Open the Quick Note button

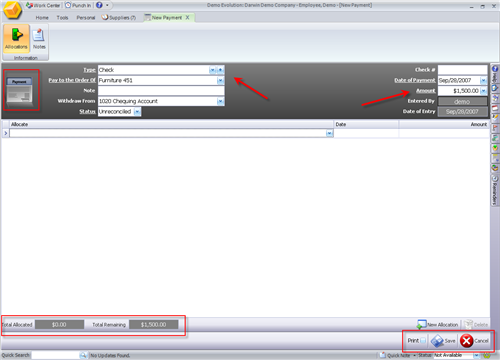(395, 355)
